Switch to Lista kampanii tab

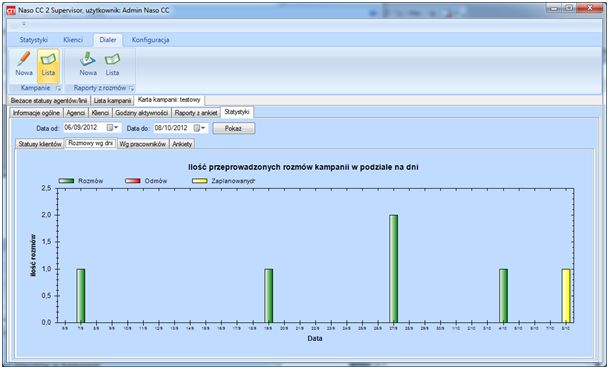tap(112, 101)
